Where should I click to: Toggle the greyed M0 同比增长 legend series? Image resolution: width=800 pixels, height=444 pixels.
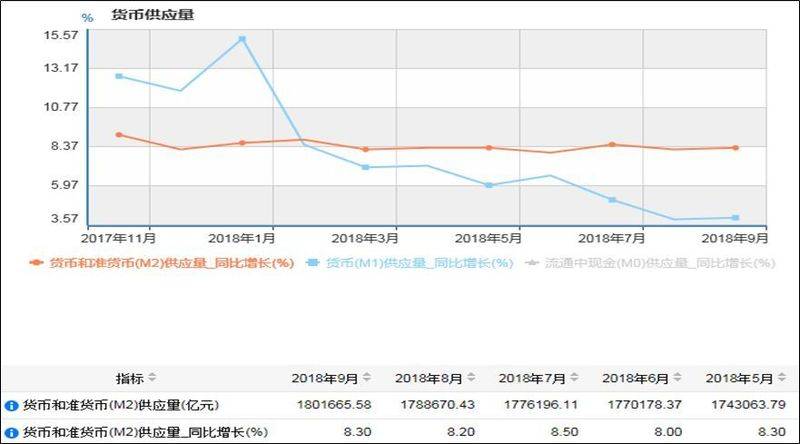point(651,263)
